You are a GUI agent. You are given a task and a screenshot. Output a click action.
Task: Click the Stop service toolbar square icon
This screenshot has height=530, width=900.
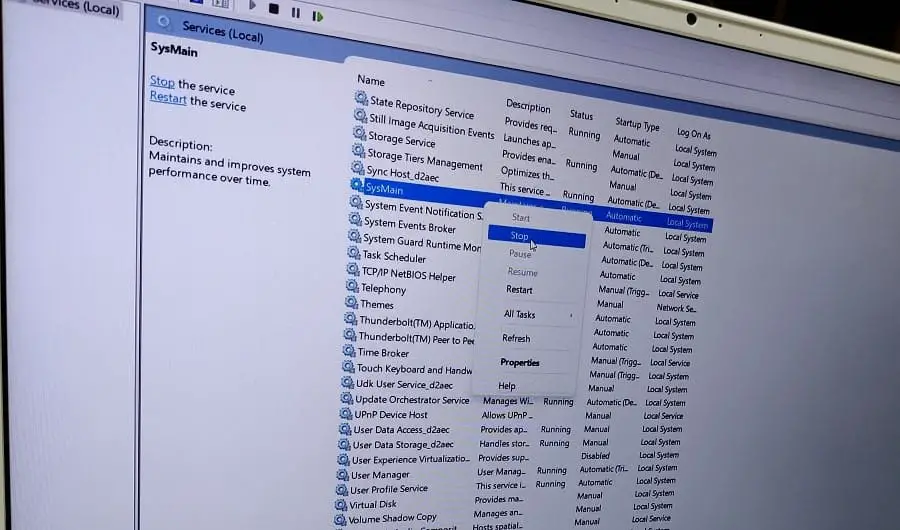(274, 9)
